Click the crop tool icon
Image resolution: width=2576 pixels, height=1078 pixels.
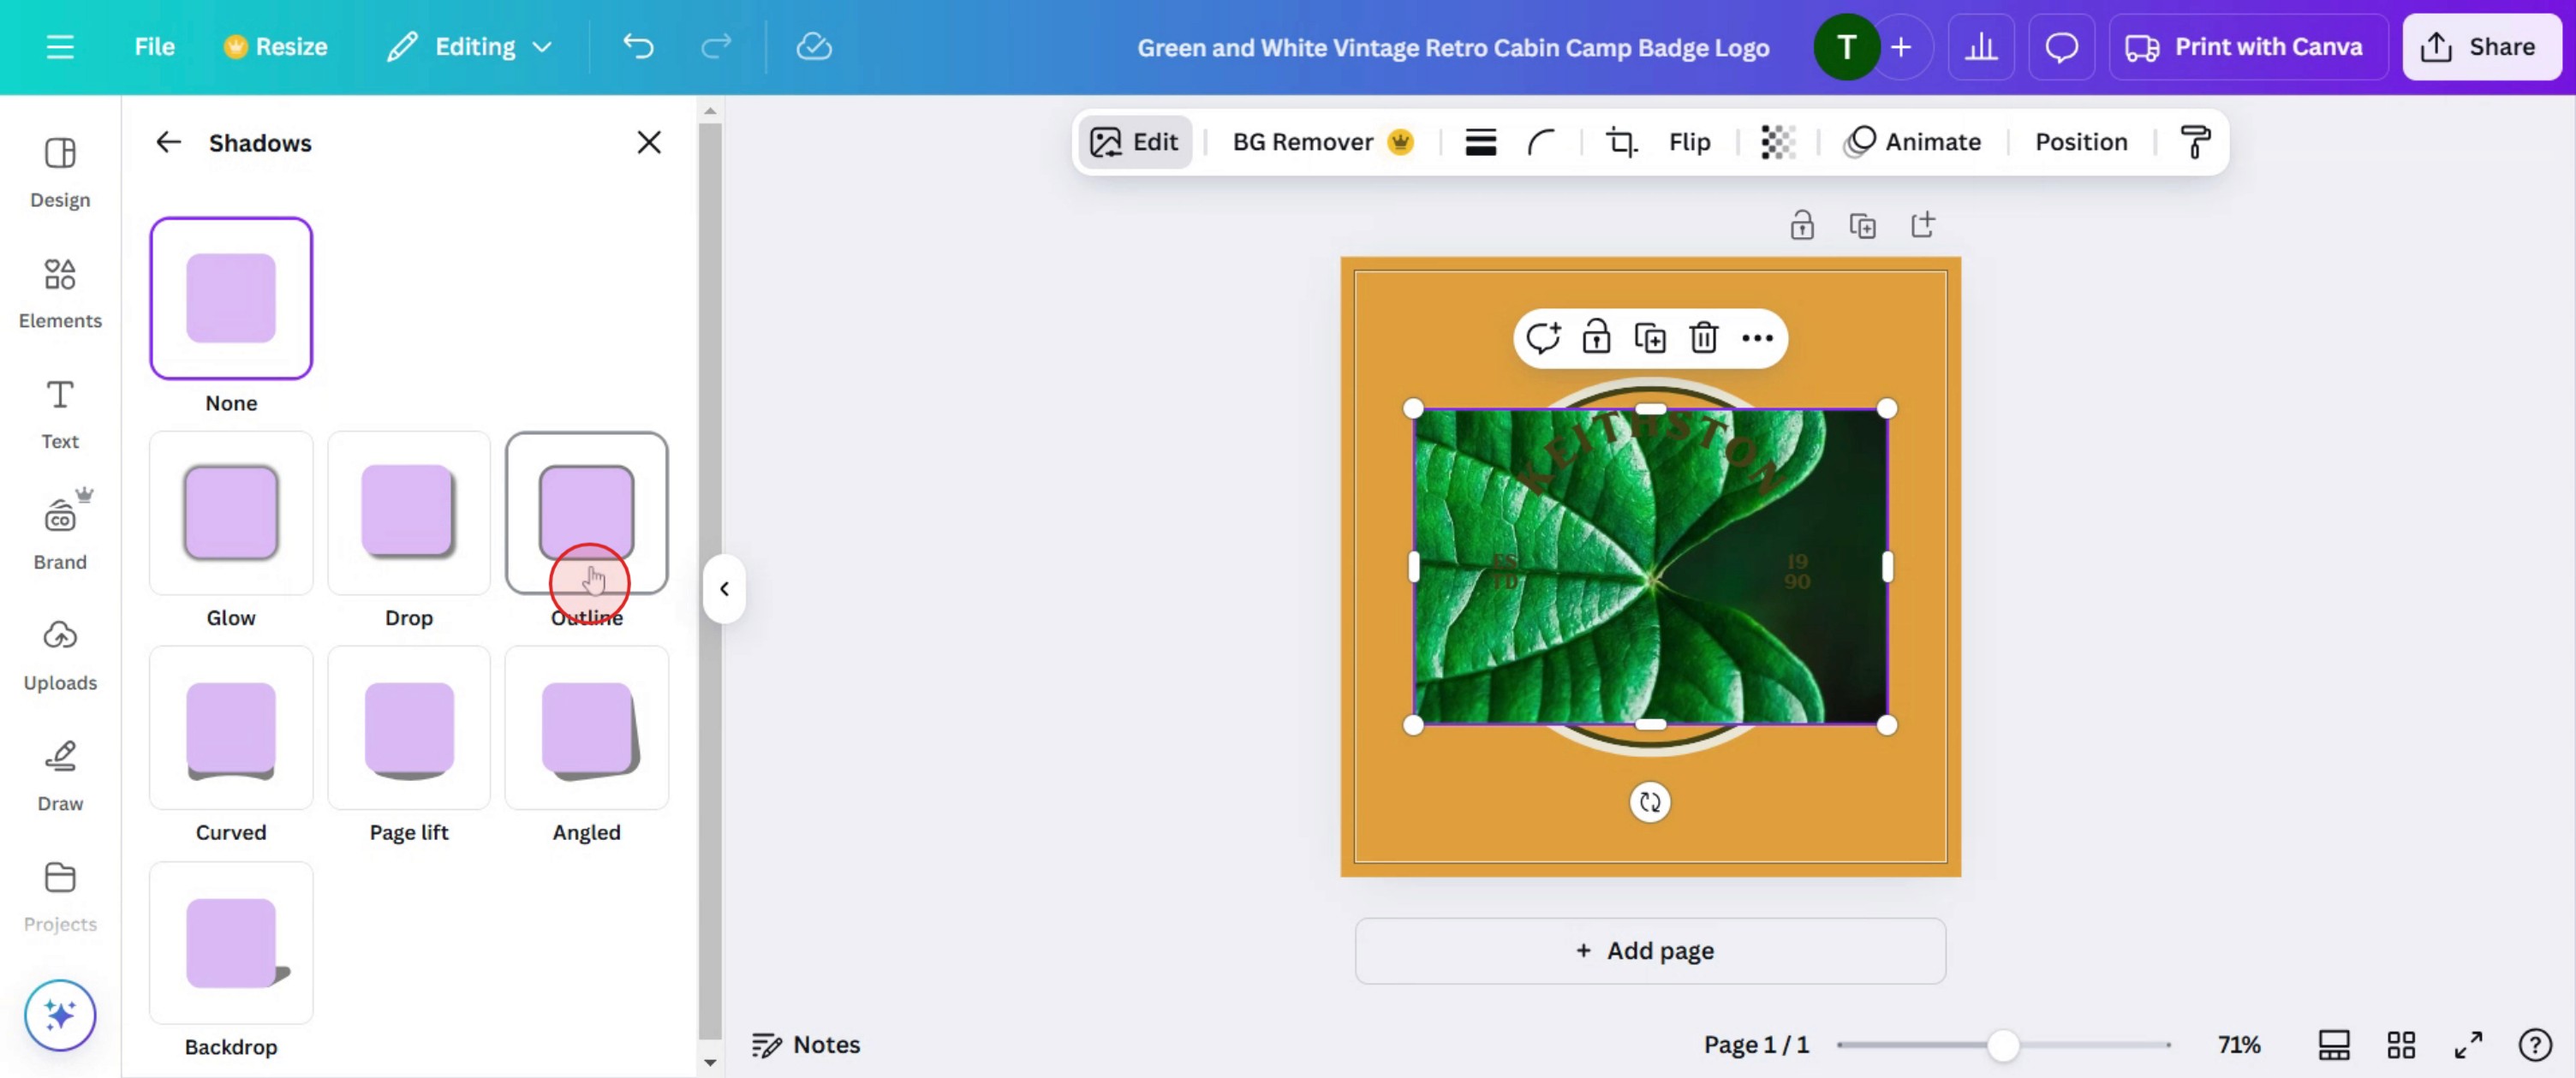[1621, 142]
